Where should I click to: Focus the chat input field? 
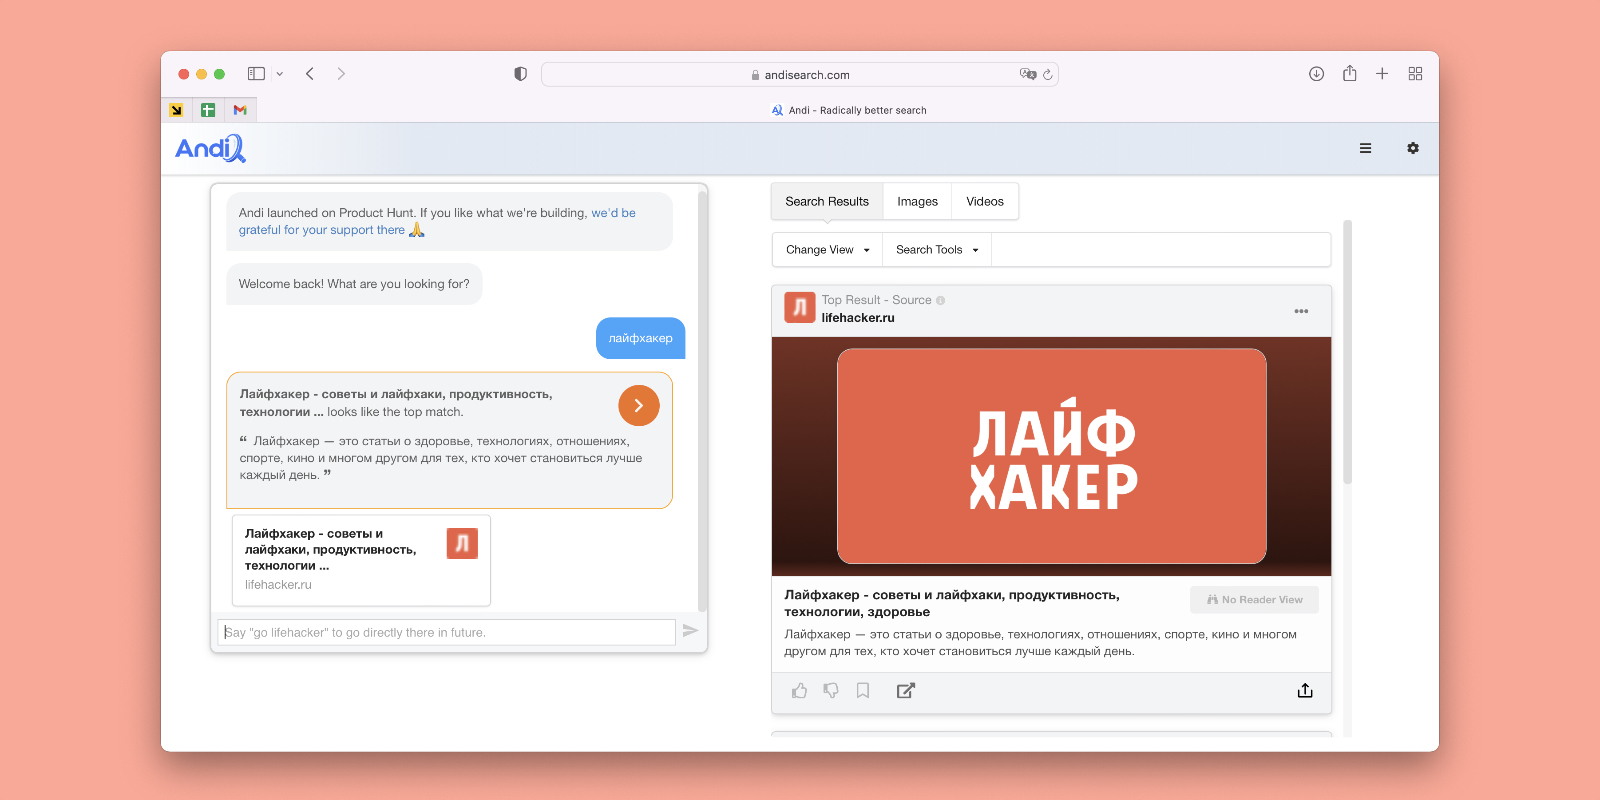tap(447, 632)
